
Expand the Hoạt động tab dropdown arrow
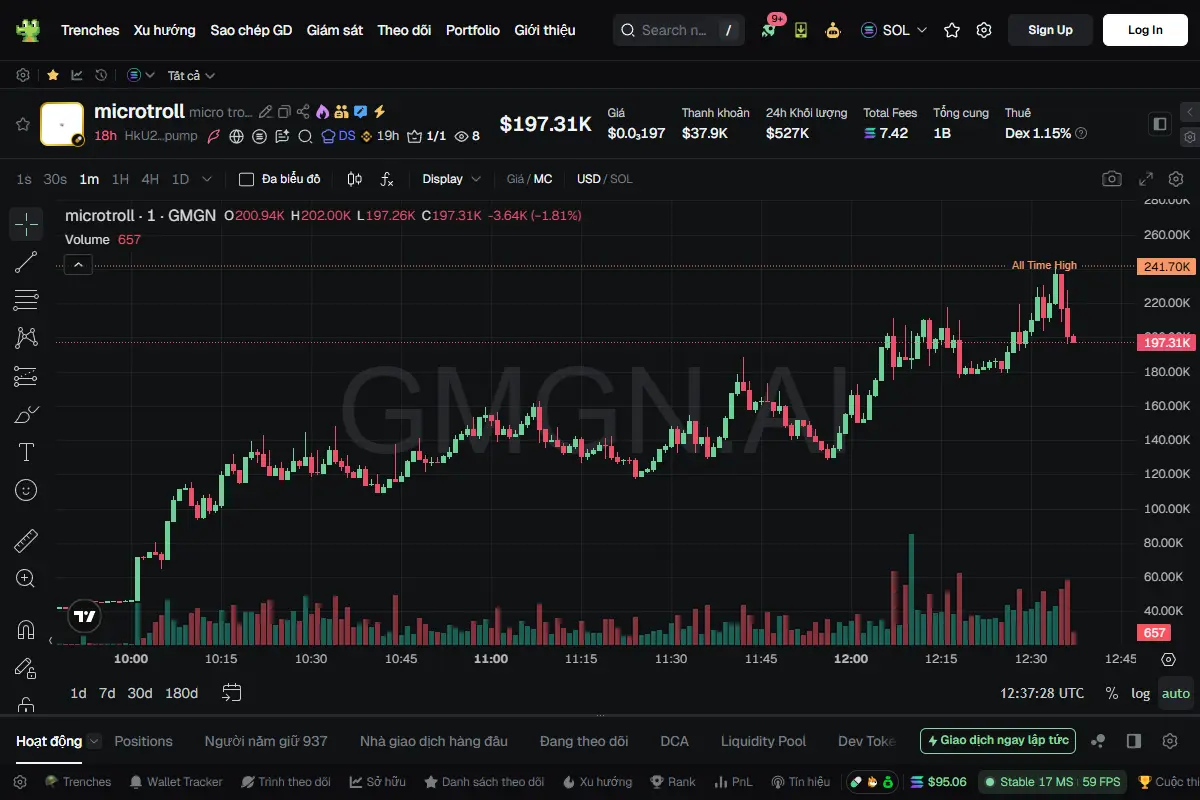tap(94, 741)
